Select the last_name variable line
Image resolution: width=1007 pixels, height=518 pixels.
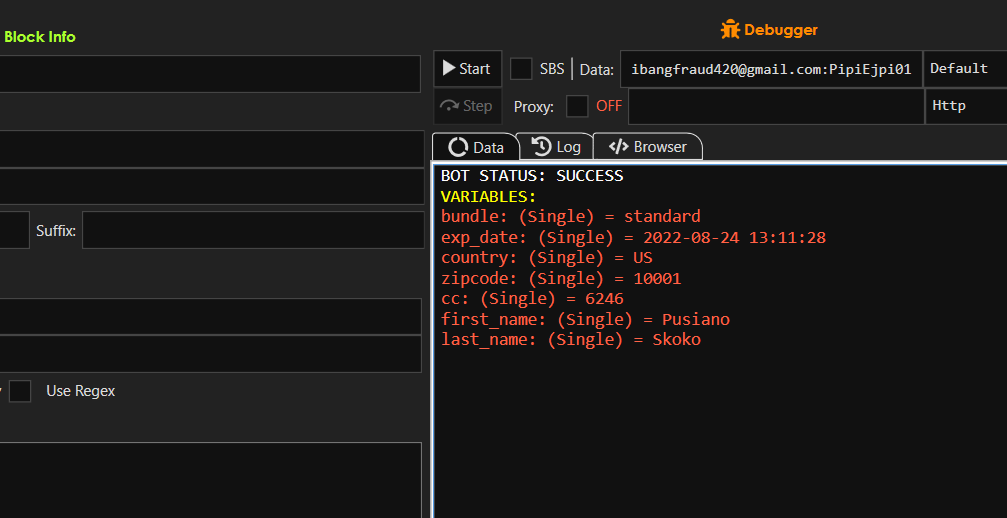pos(570,340)
